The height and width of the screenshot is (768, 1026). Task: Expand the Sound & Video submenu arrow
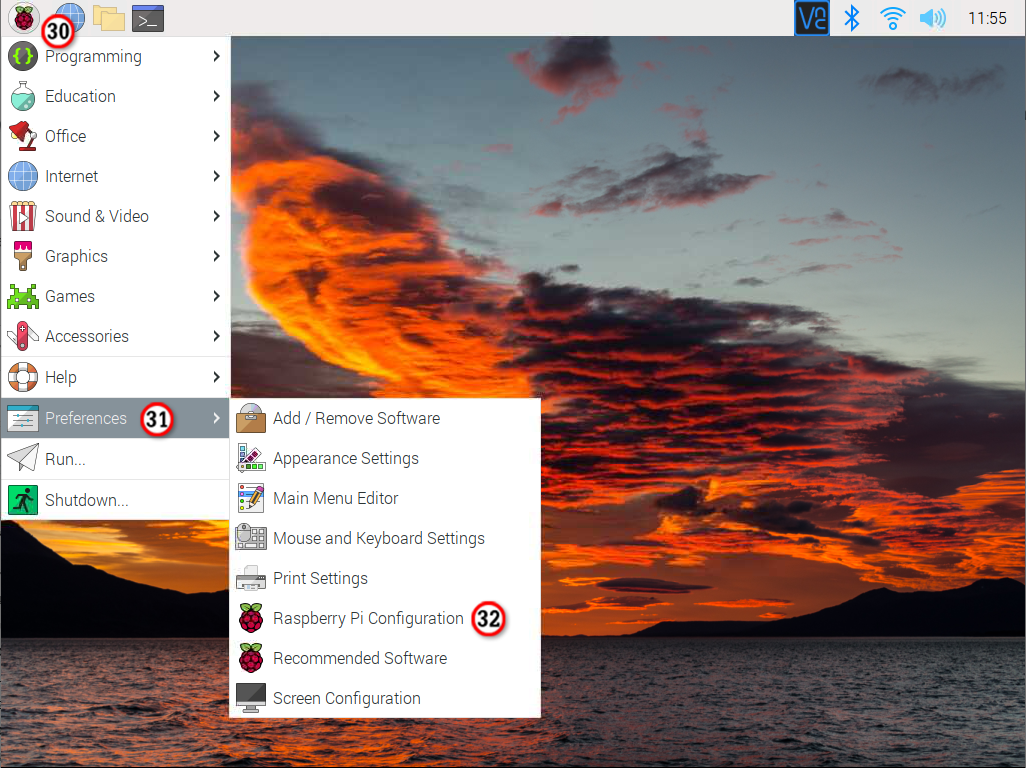point(217,216)
